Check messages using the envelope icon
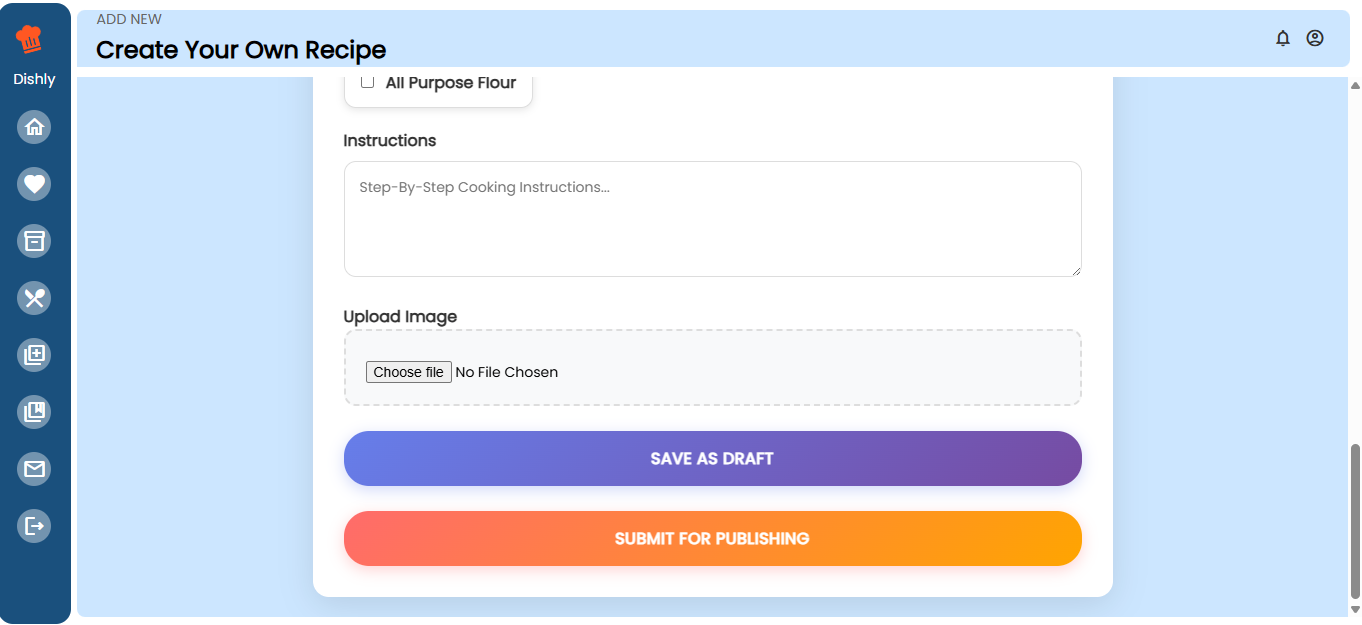1362x625 pixels. coord(34,468)
